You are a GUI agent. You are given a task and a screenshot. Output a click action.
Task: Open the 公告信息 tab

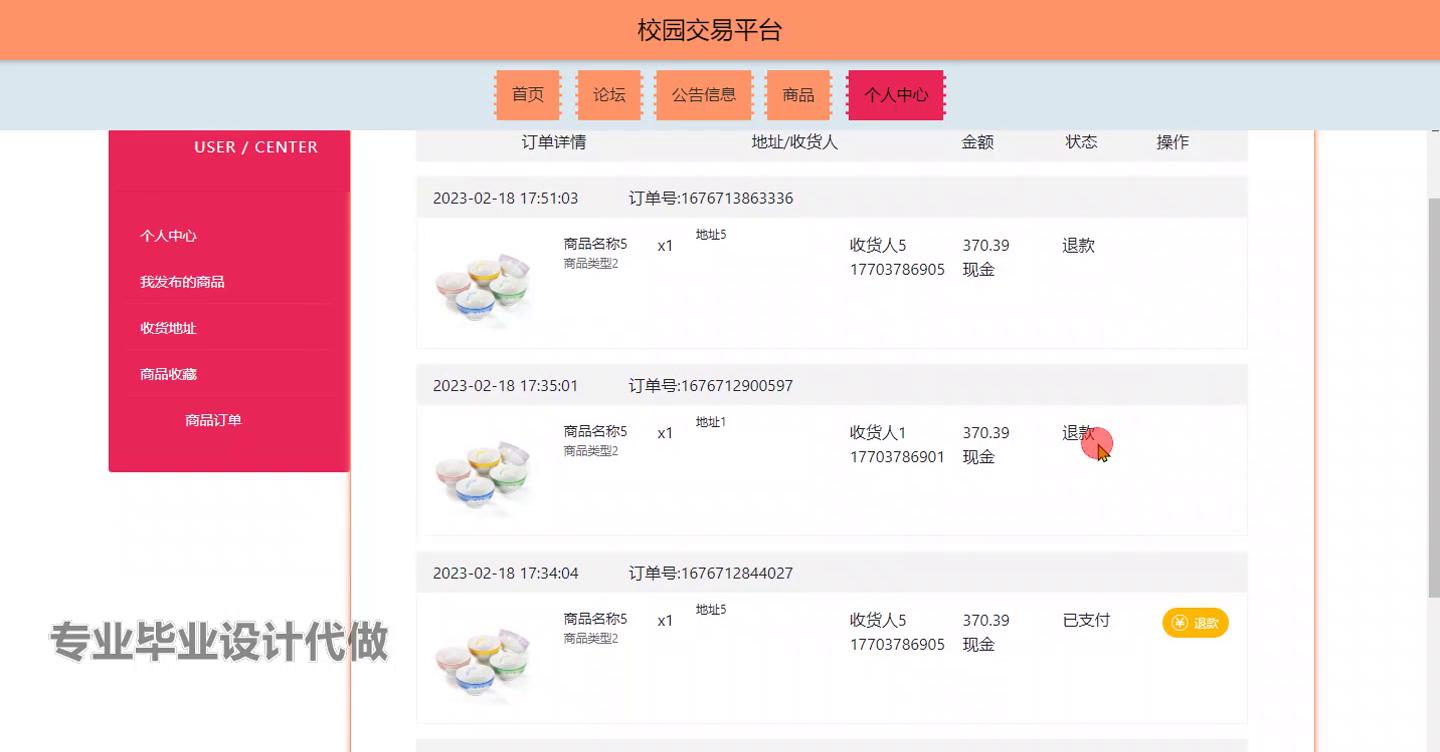704,95
